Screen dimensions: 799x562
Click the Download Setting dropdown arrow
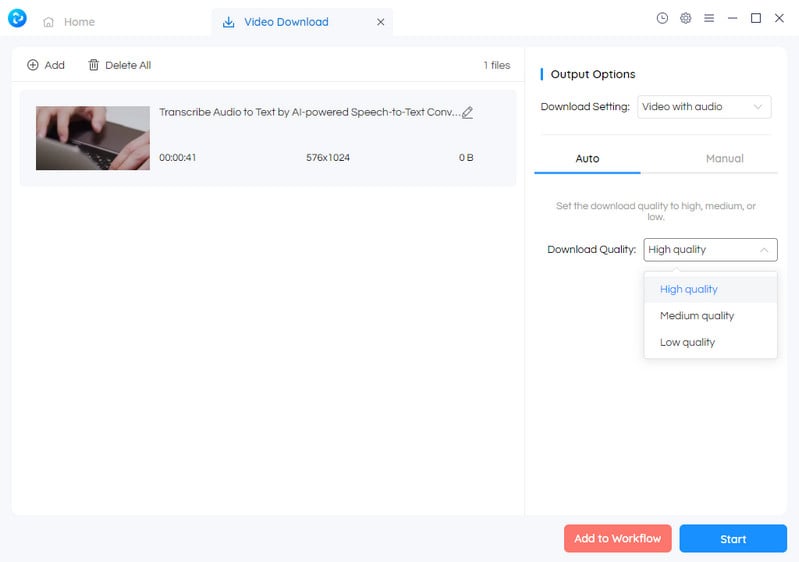[758, 107]
